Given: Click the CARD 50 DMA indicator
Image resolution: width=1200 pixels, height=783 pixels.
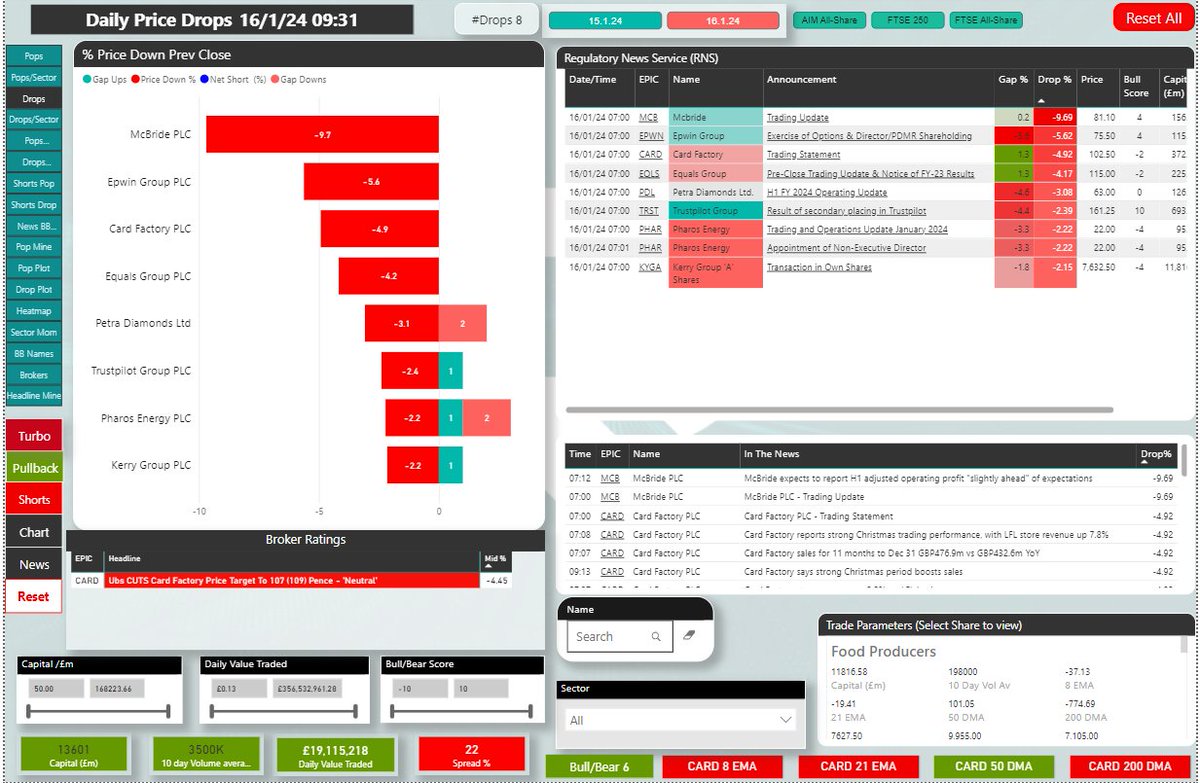Looking at the screenshot, I should tap(993, 767).
